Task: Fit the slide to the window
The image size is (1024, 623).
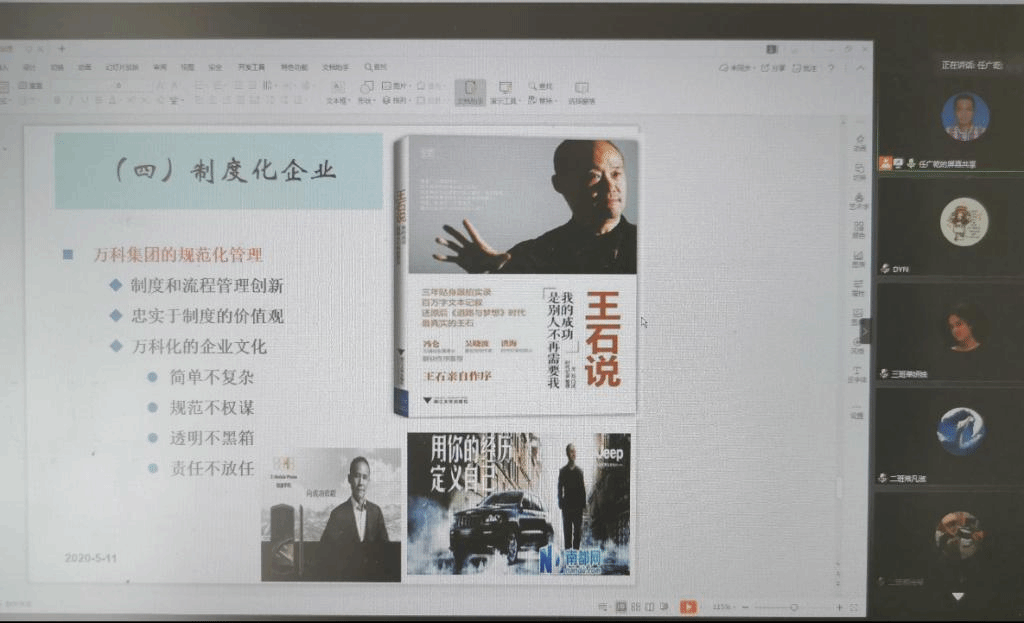Action: click(x=854, y=607)
